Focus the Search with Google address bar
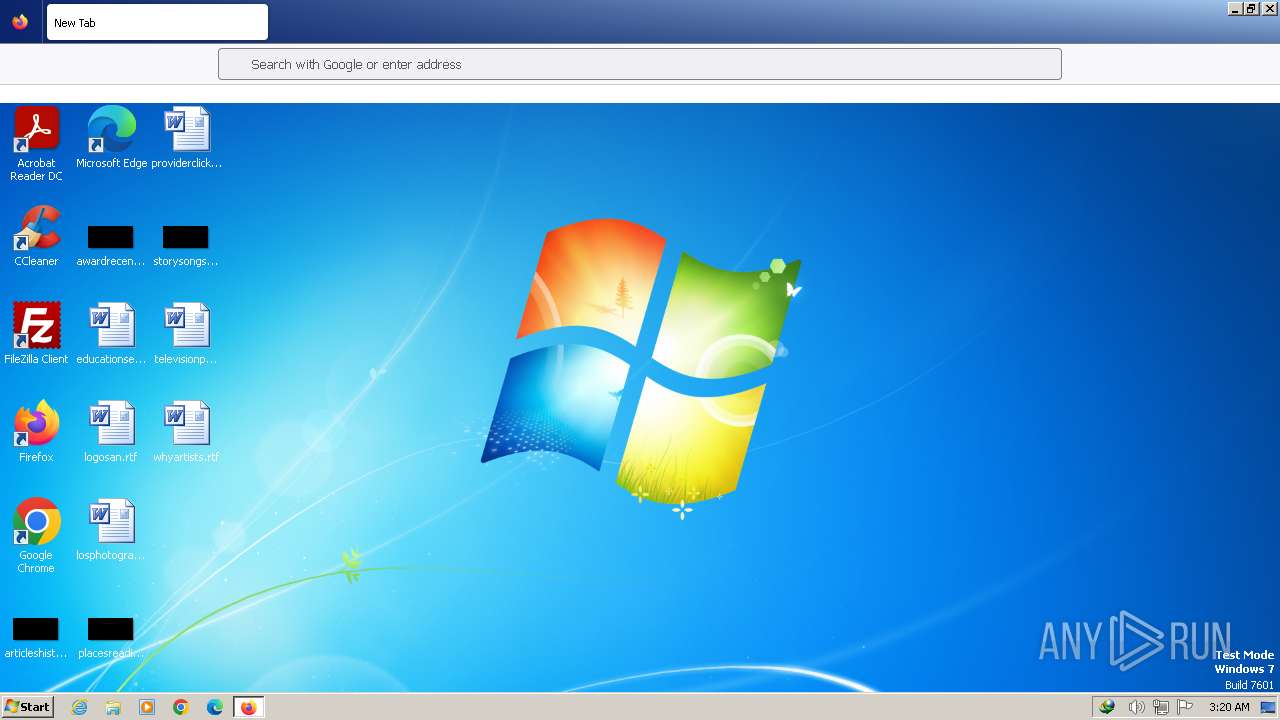This screenshot has height=720, width=1280. pos(640,64)
